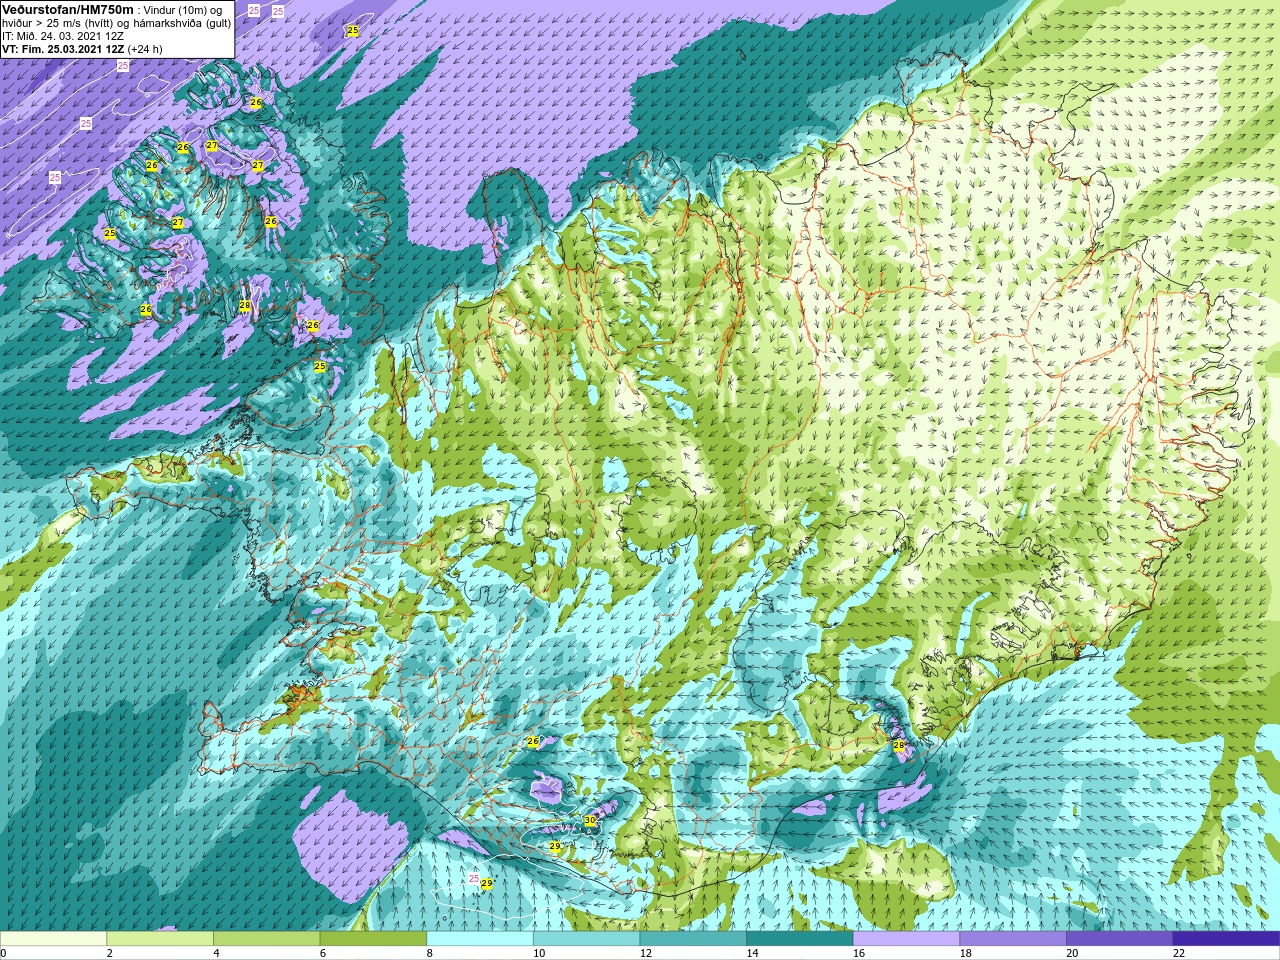The width and height of the screenshot is (1280, 960).
Task: Choose the 14–16 m/s dark teal legend segment
Action: click(799, 939)
